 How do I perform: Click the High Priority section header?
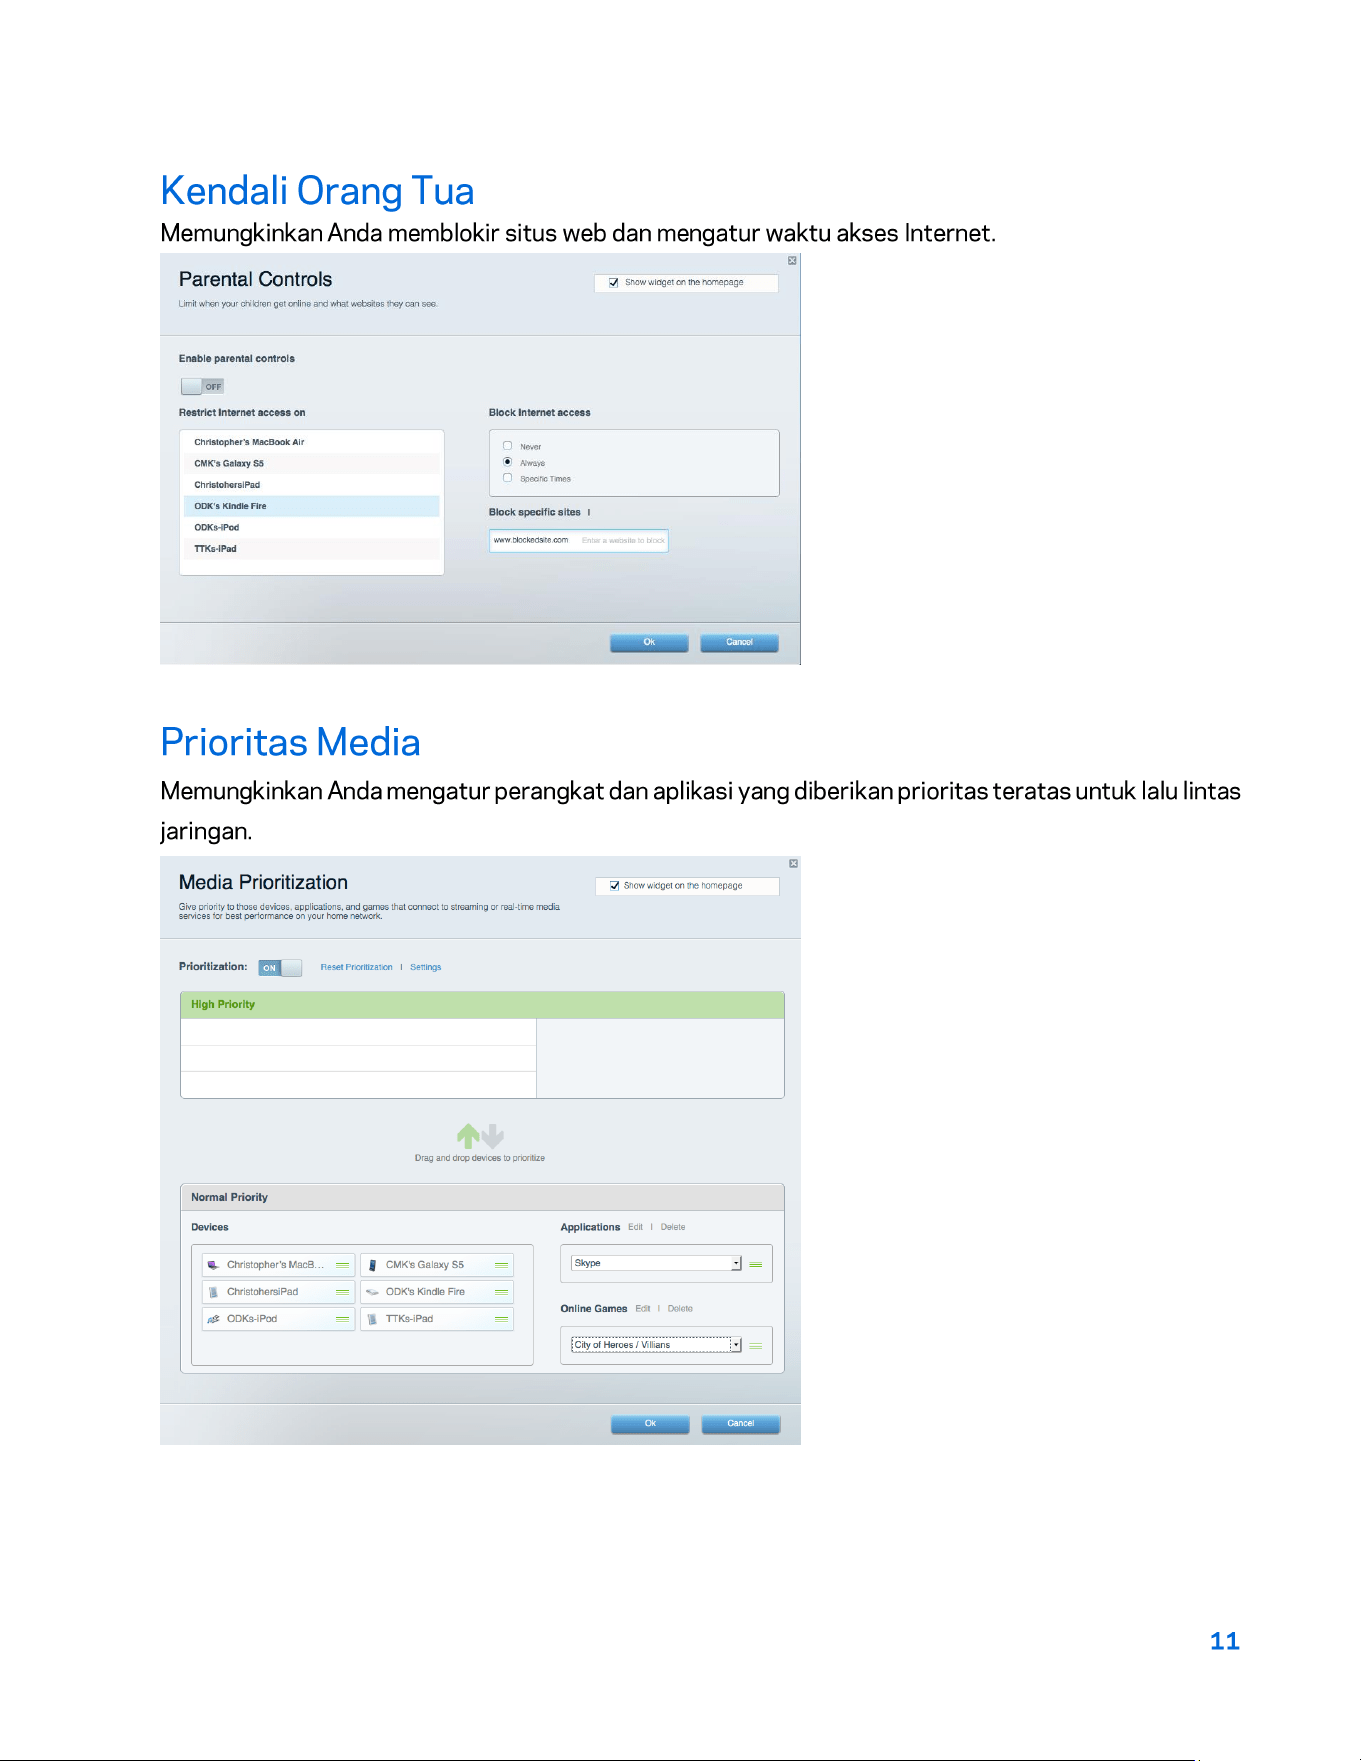click(482, 1005)
